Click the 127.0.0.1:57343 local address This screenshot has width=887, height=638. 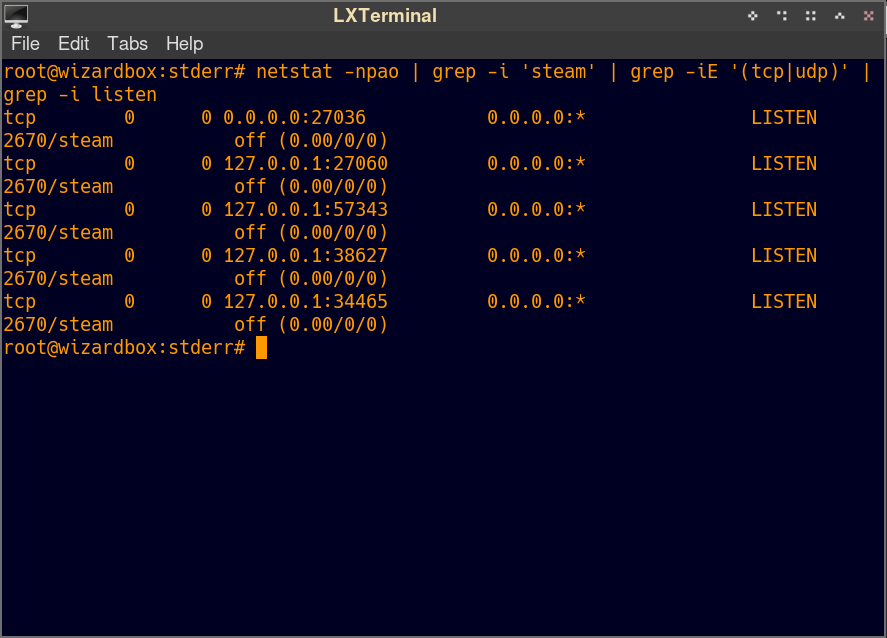click(x=305, y=210)
